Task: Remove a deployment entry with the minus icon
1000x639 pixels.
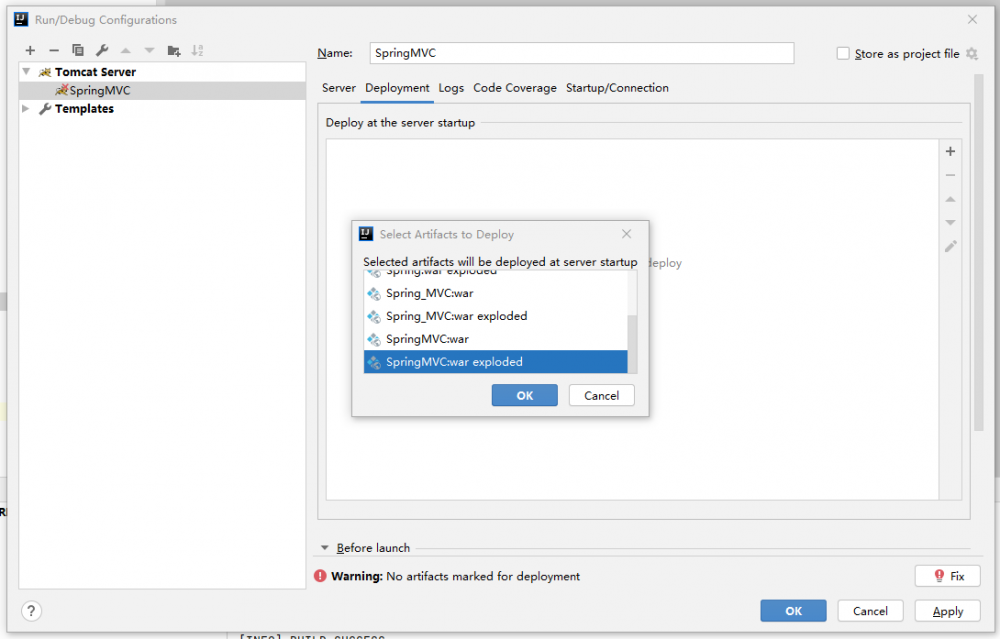Action: pyautogui.click(x=950, y=175)
